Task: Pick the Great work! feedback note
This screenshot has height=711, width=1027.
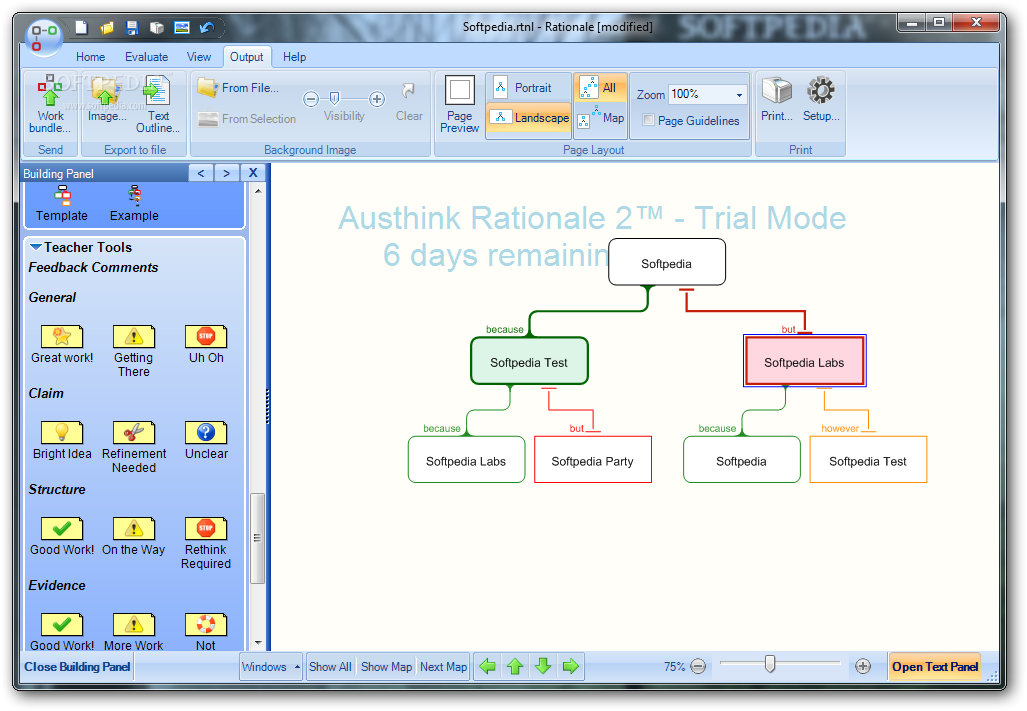Action: click(x=62, y=345)
